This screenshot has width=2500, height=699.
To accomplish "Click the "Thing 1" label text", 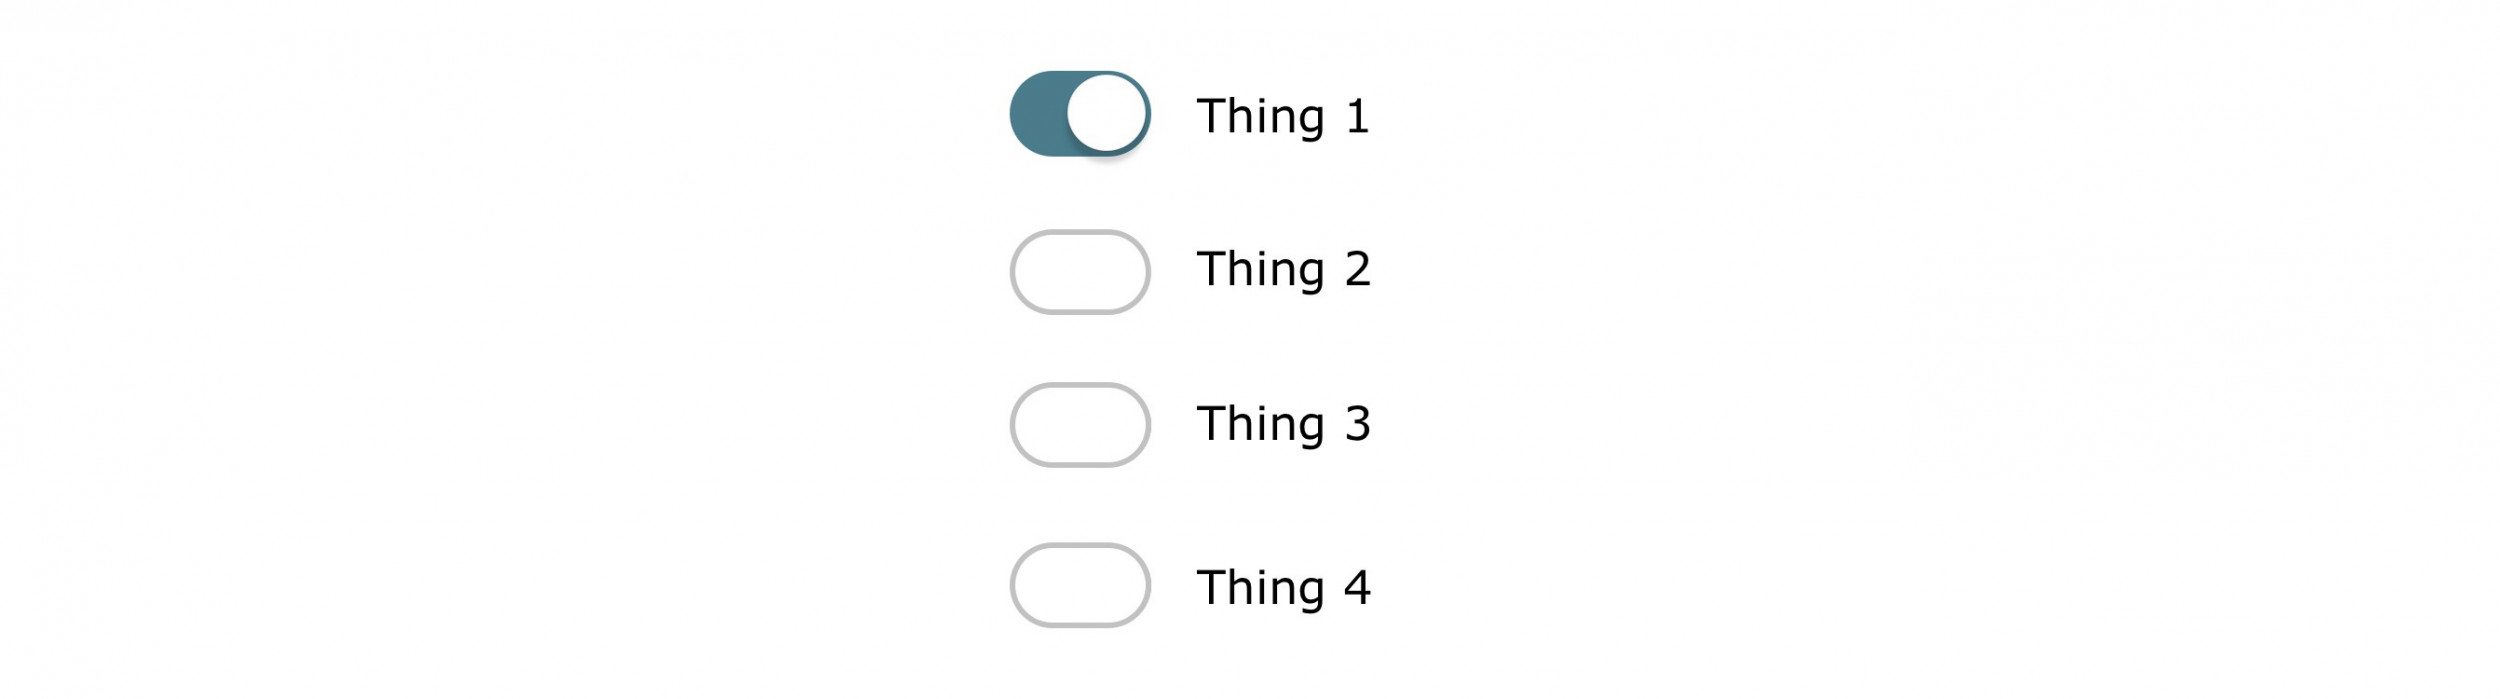I will (1282, 117).
